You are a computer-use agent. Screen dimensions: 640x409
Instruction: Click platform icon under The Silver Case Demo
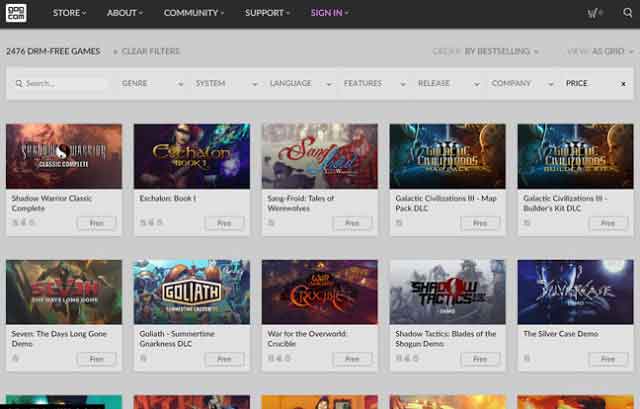(x=527, y=358)
